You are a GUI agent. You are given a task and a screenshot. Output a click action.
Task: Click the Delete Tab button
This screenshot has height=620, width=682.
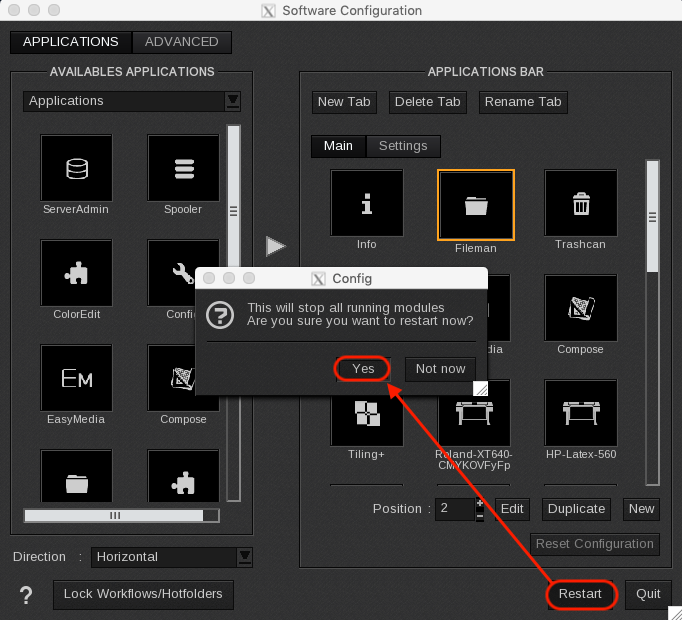pos(428,102)
